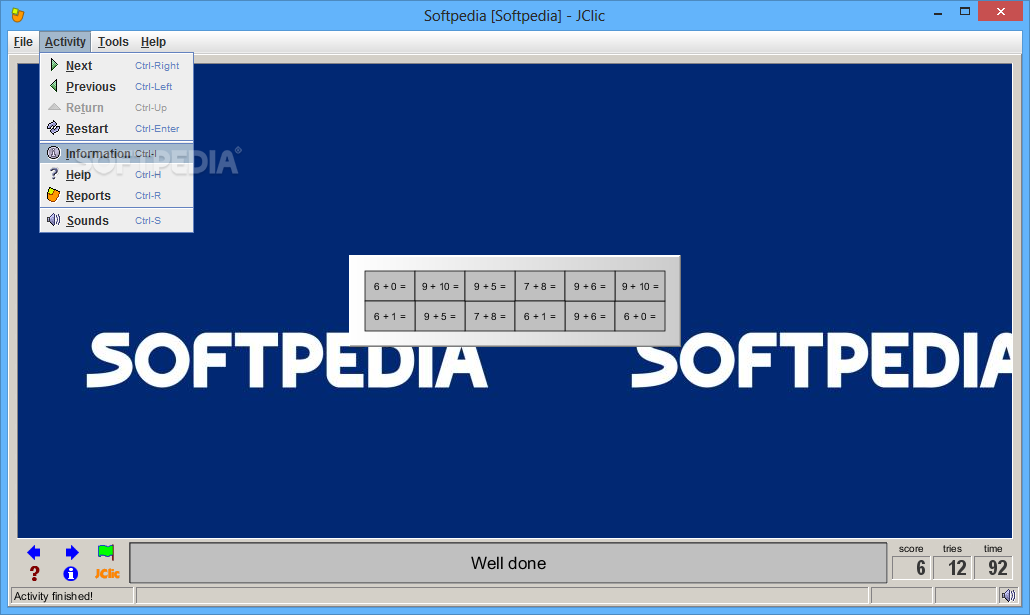1030x615 pixels.
Task: Click the top row '9 + 5 =' cell
Action: pos(490,286)
